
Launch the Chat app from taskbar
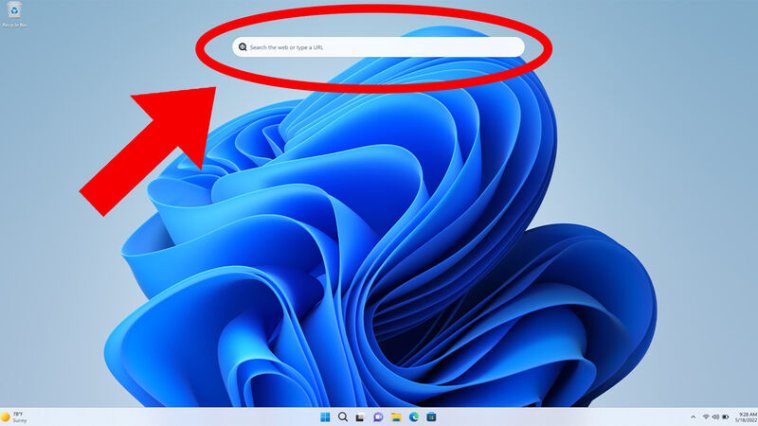pyautogui.click(x=378, y=417)
